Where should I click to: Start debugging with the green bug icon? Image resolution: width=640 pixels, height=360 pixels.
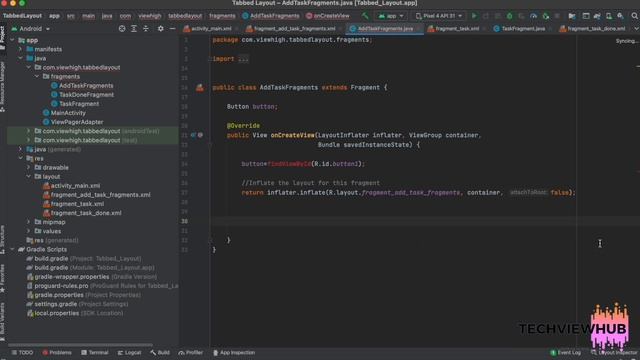click(509, 16)
